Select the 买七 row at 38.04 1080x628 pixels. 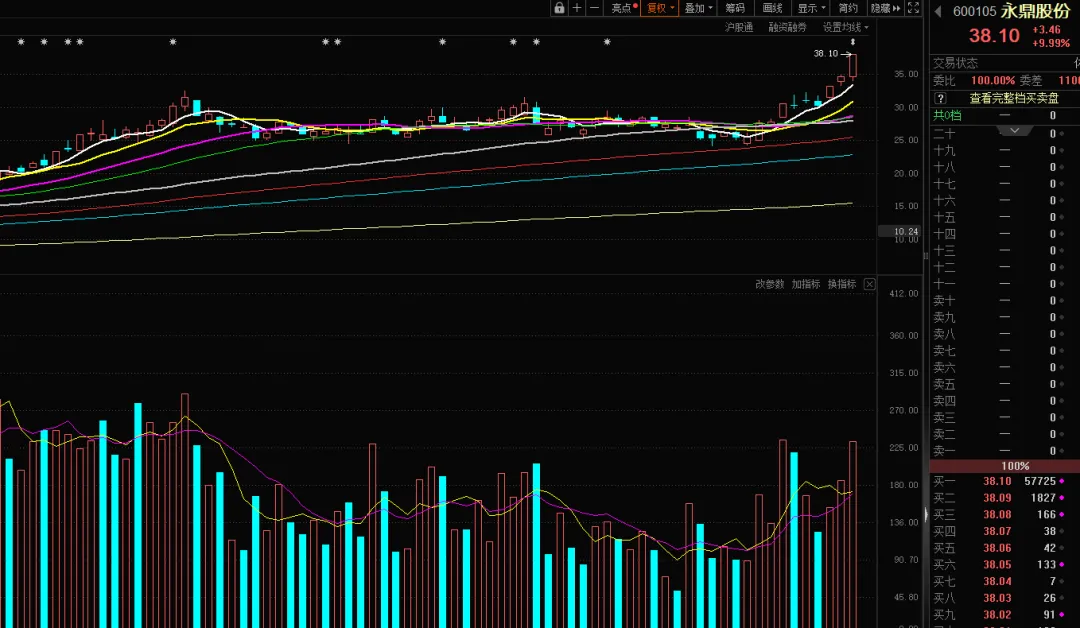1004,581
